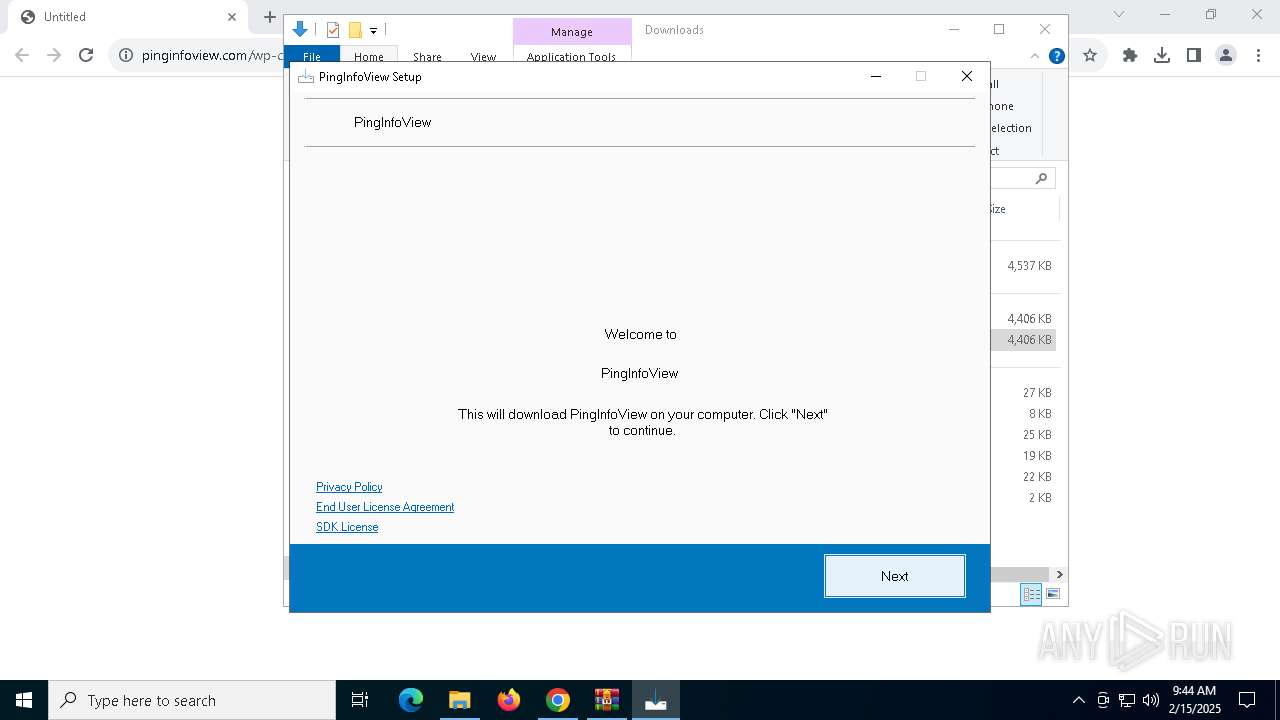Open the taskbar clock and date
Image resolution: width=1280 pixels, height=720 pixels.
pyautogui.click(x=1193, y=700)
